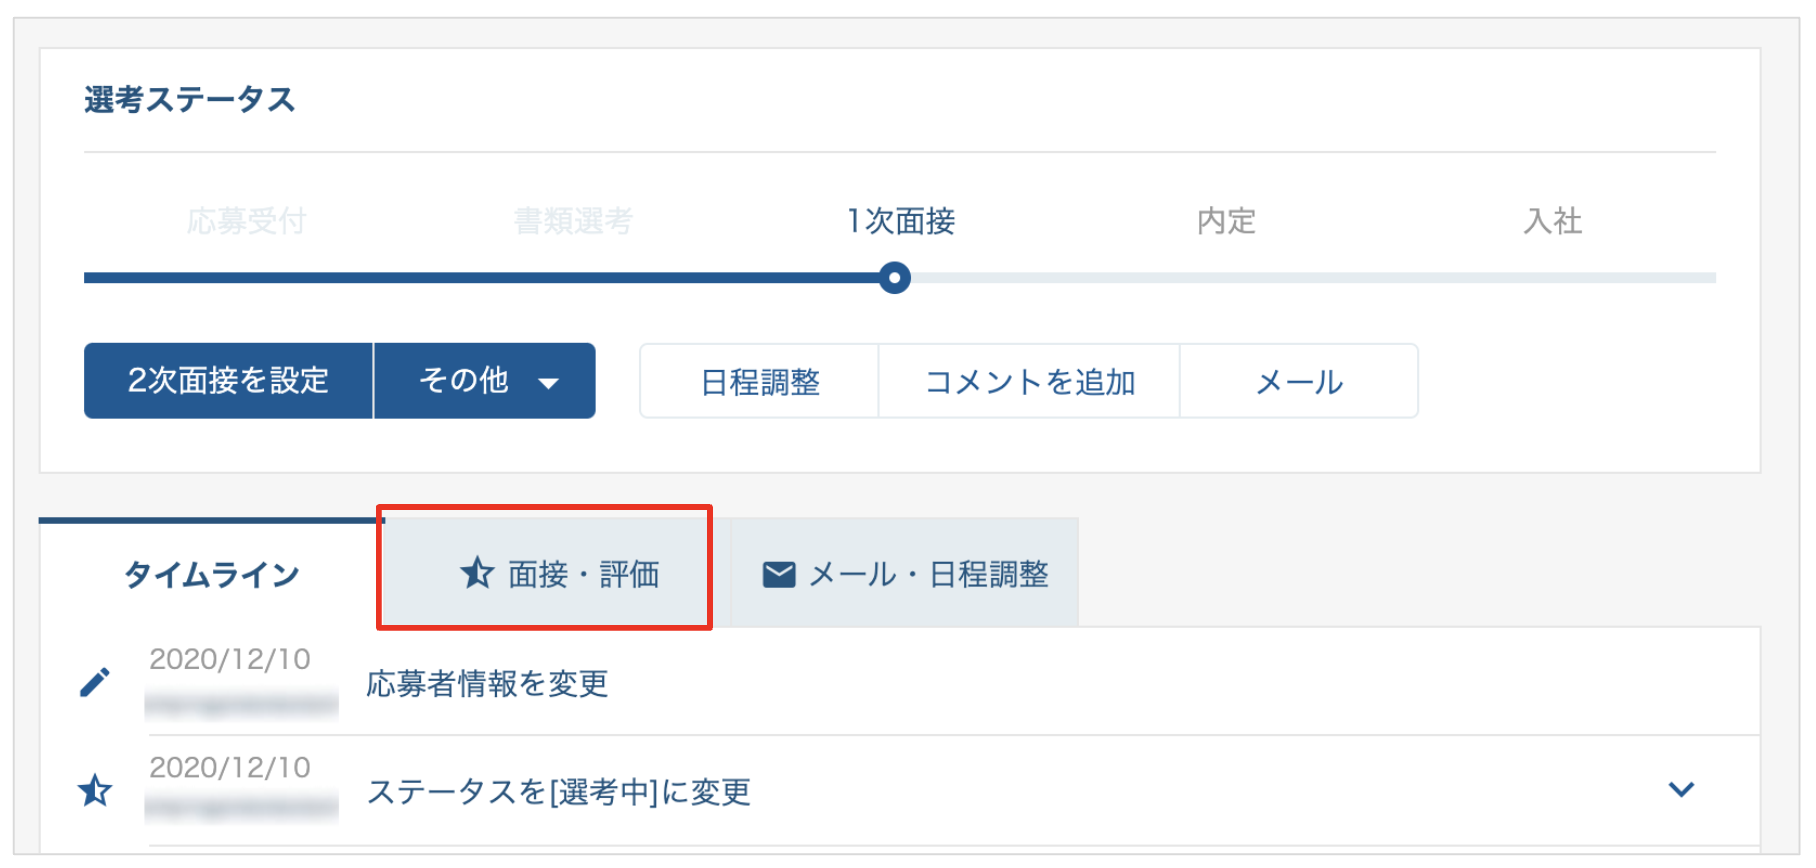Click the 書類選考 stage label
The image size is (1816, 868).
click(573, 221)
